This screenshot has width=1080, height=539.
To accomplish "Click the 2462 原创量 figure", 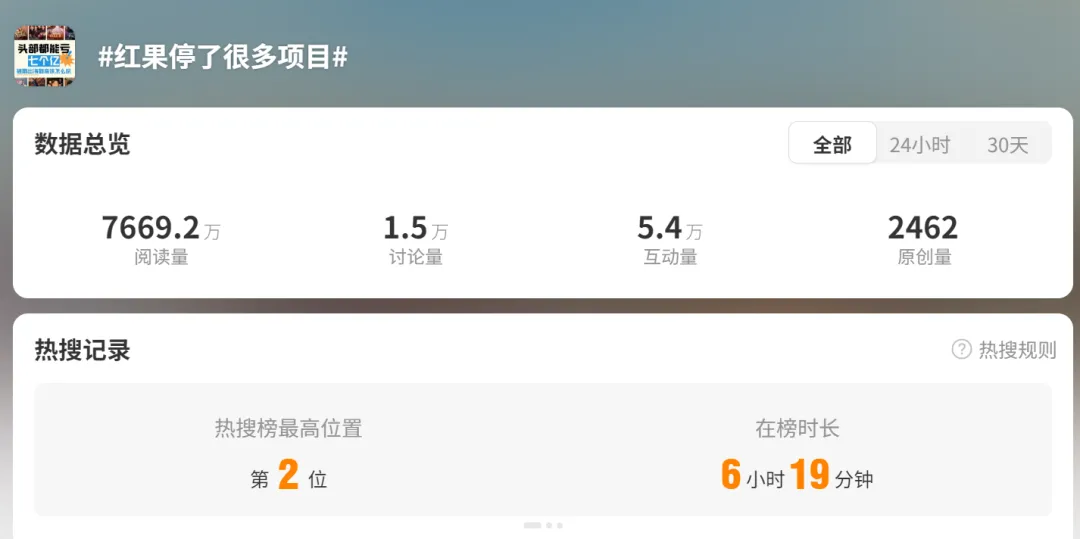I will pyautogui.click(x=923, y=228).
